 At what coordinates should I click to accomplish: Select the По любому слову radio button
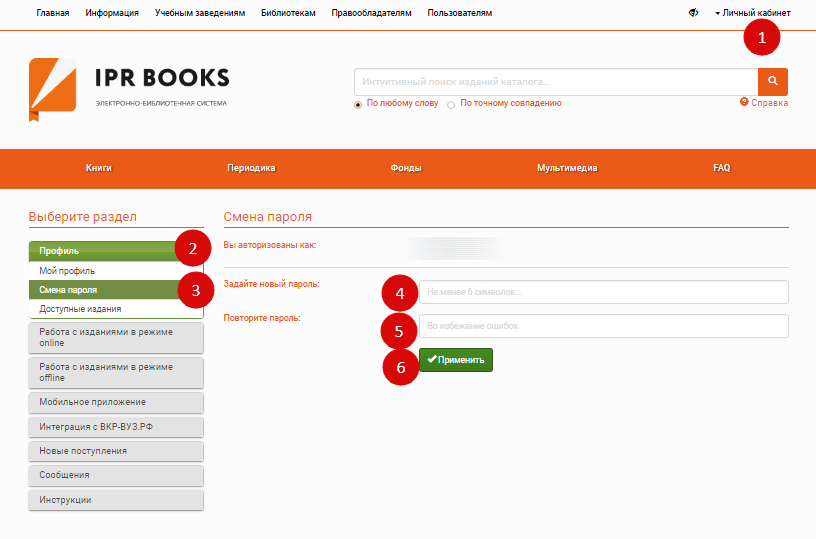[358, 104]
